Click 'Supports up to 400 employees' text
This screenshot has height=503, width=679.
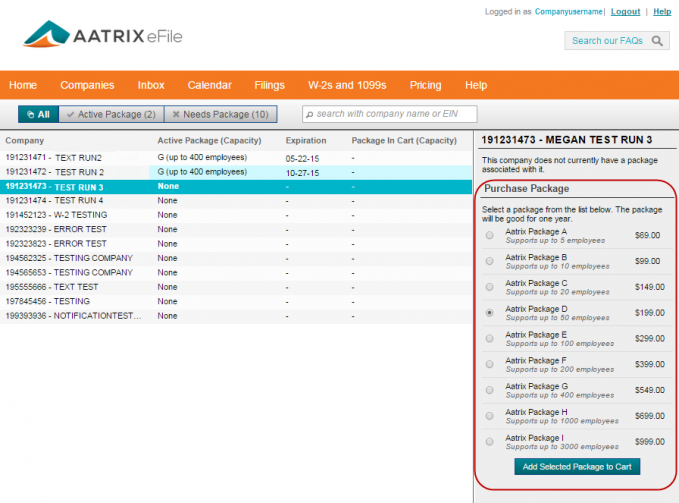[x=559, y=395]
